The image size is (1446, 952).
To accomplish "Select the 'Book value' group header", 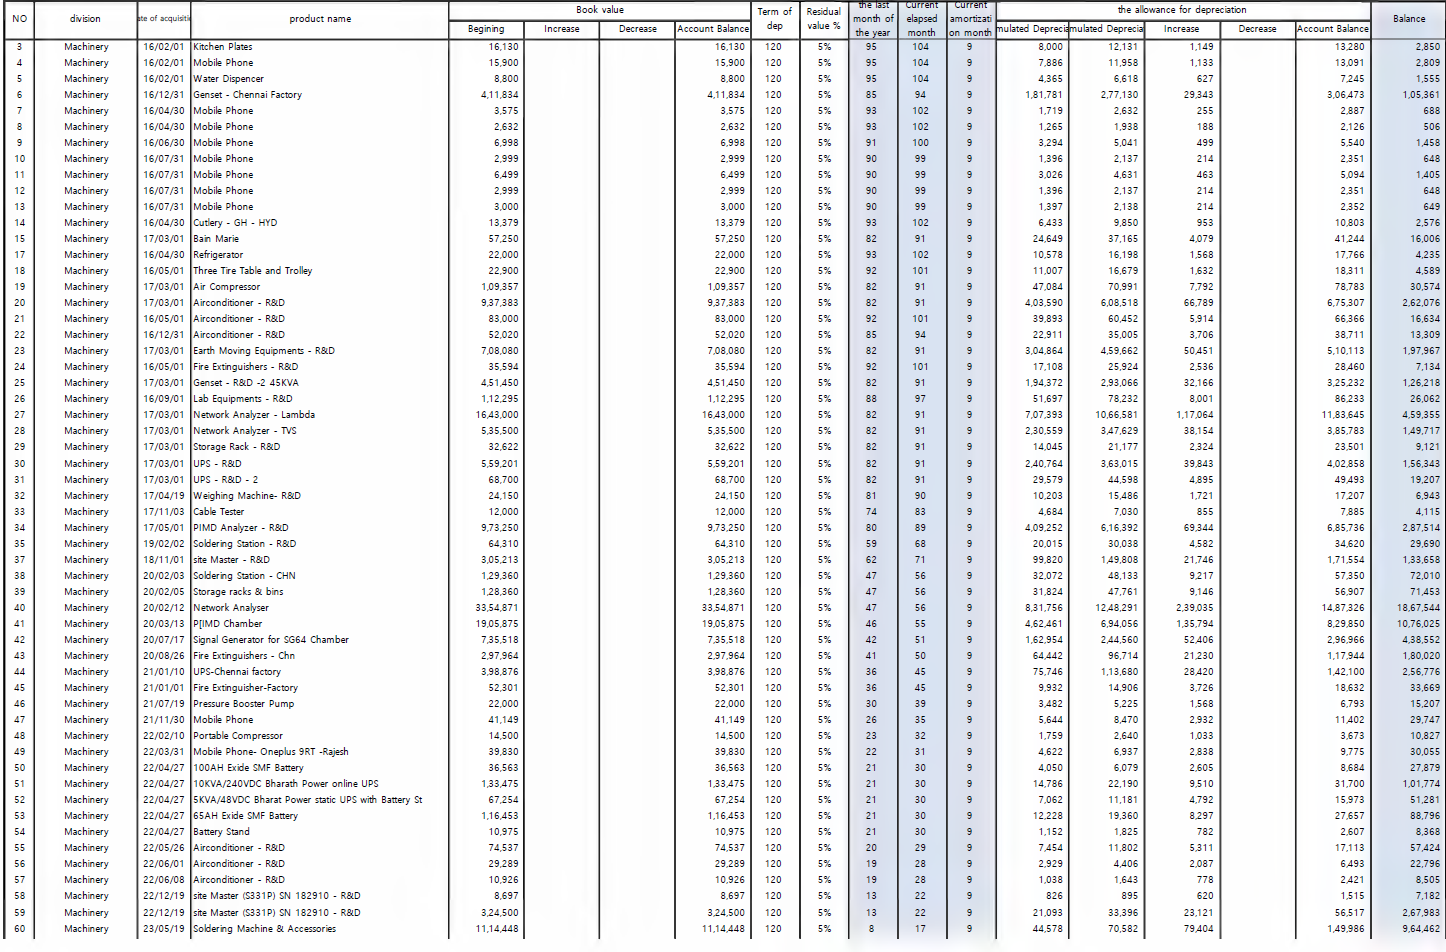I will [599, 10].
